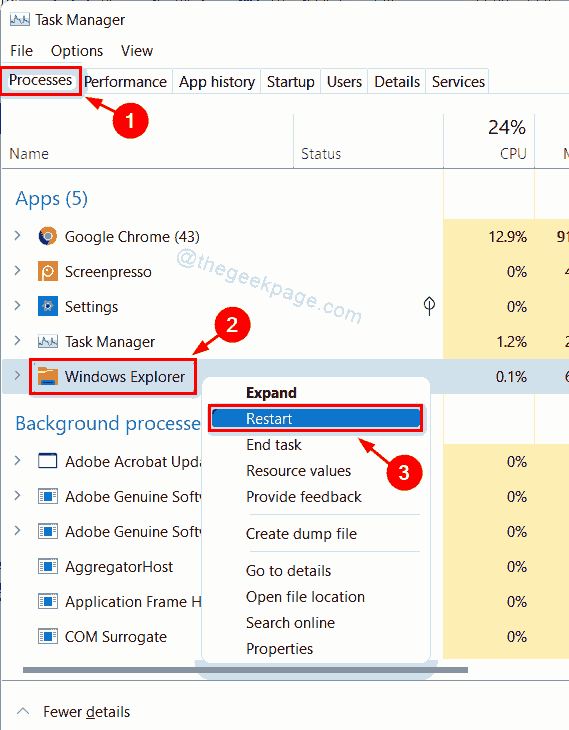Click the Fewer details link
The width and height of the screenshot is (569, 730).
point(87,712)
